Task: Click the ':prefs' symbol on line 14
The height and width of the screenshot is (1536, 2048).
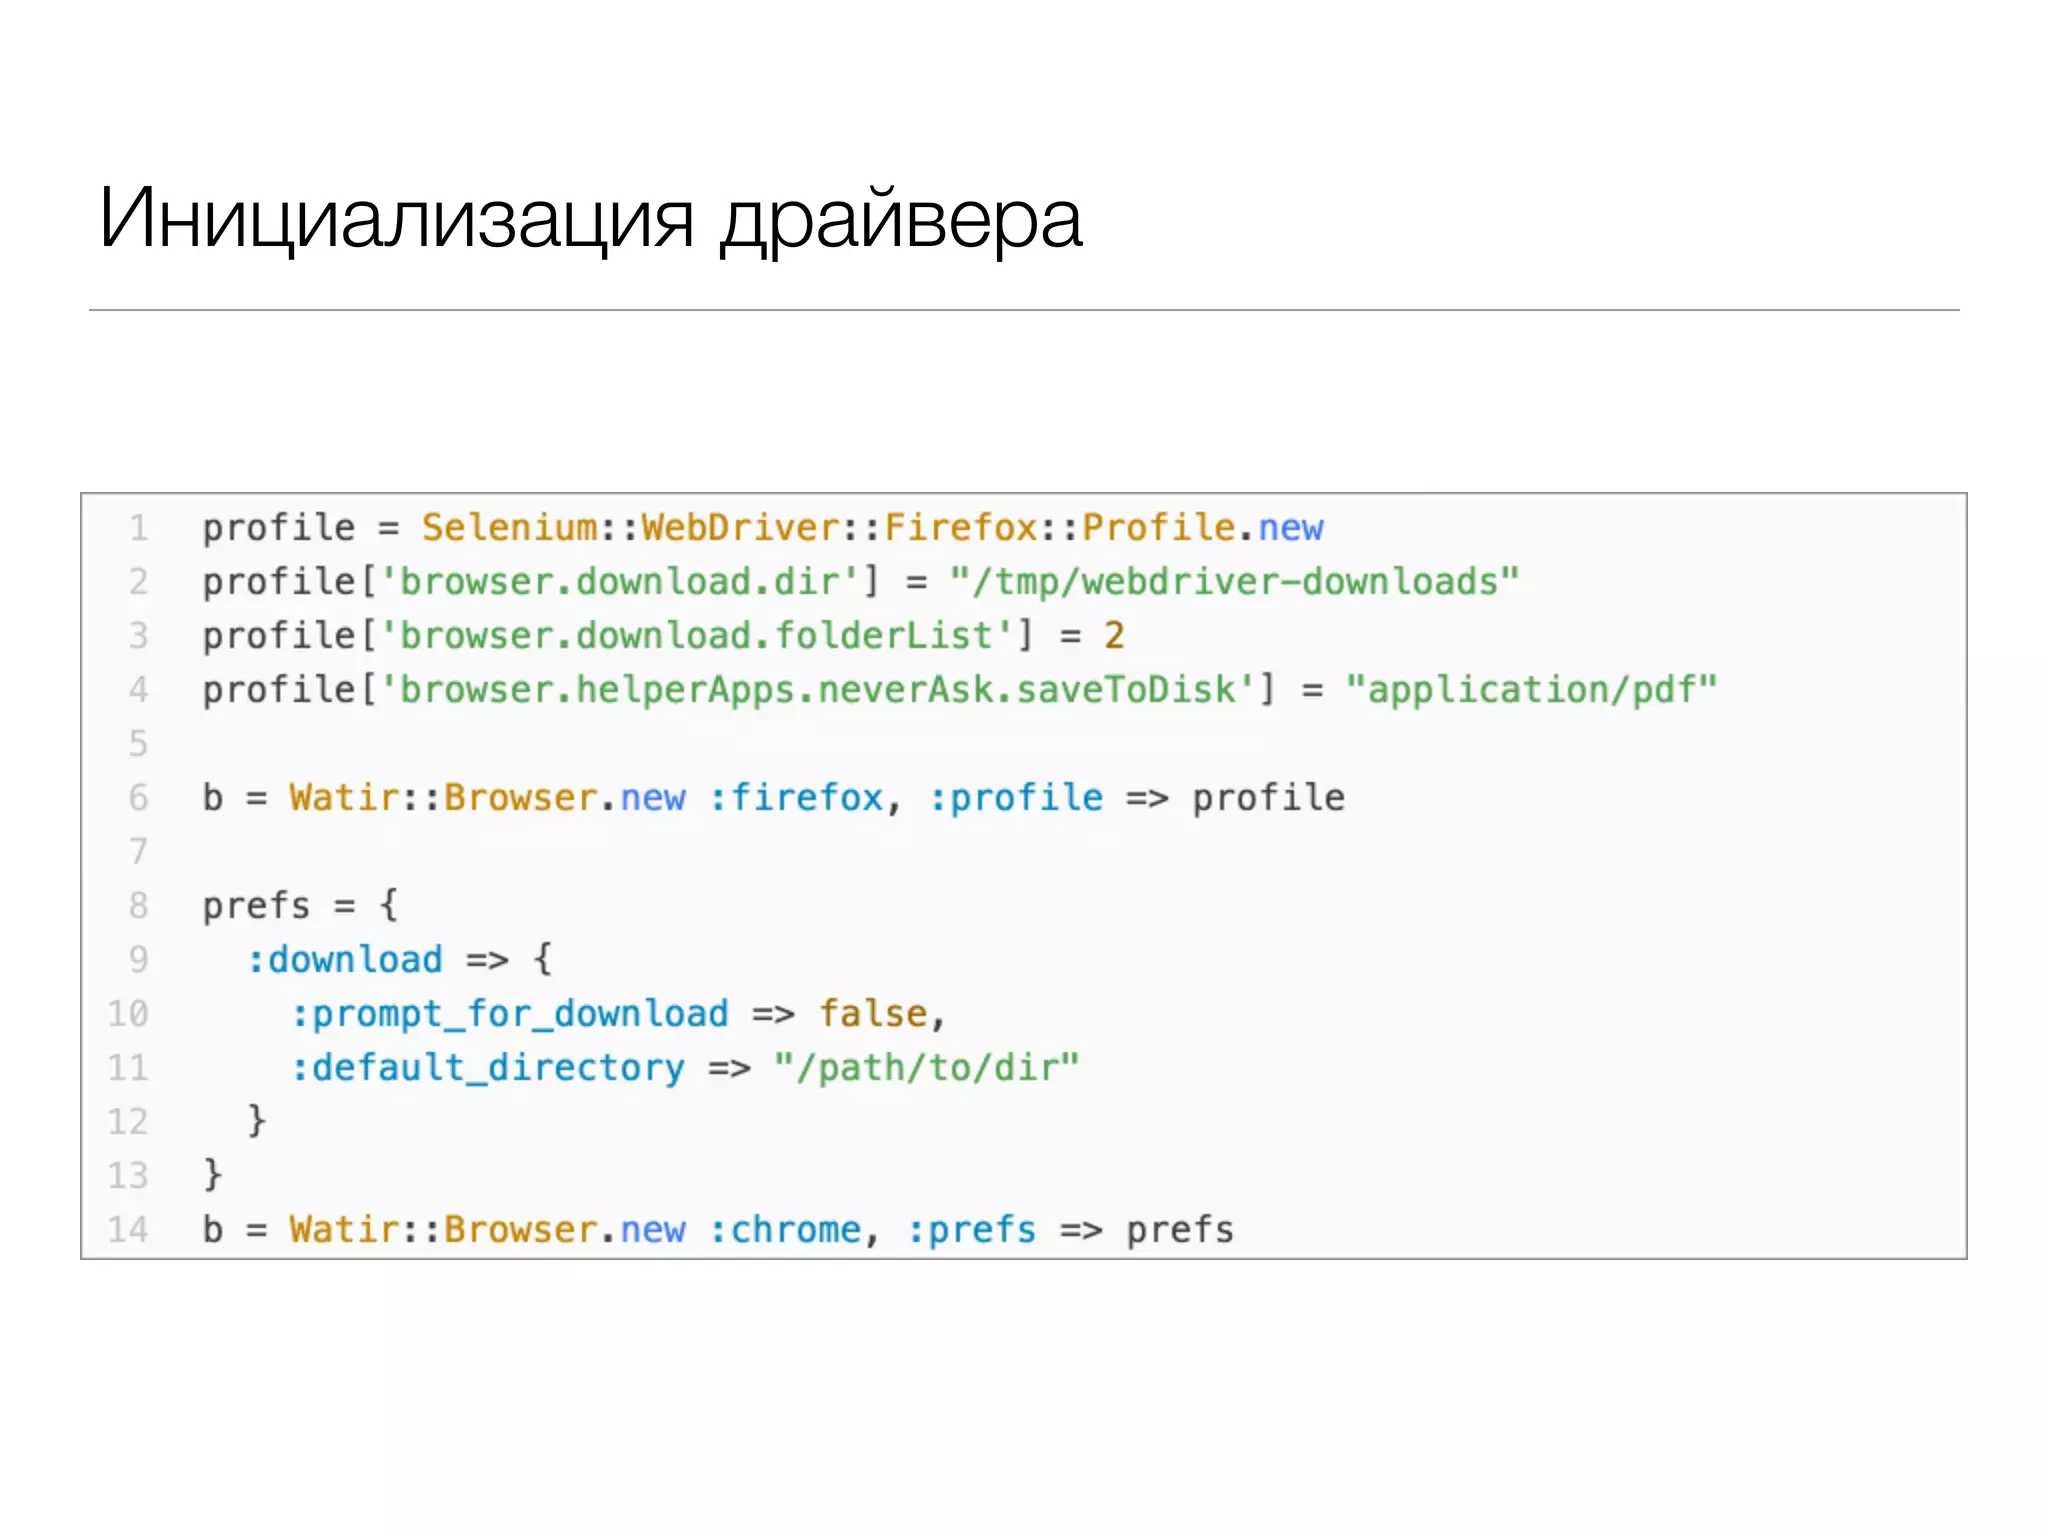Action: (x=972, y=1229)
